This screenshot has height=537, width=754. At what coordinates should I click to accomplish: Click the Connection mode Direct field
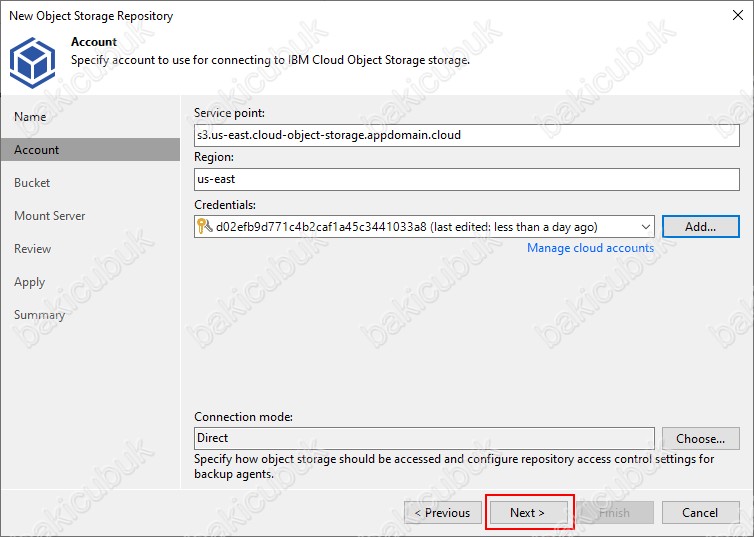pyautogui.click(x=424, y=438)
